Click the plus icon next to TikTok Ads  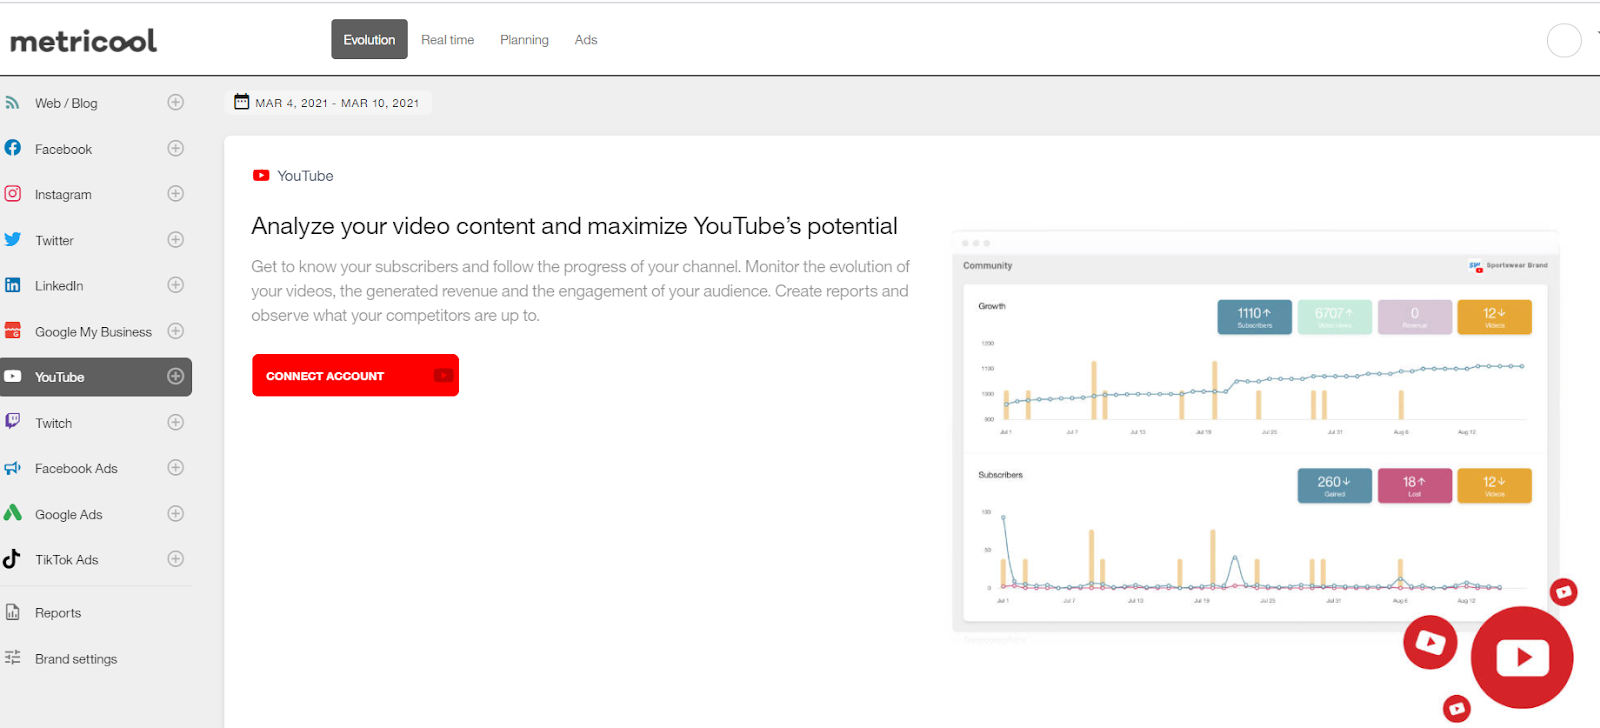[x=175, y=558]
